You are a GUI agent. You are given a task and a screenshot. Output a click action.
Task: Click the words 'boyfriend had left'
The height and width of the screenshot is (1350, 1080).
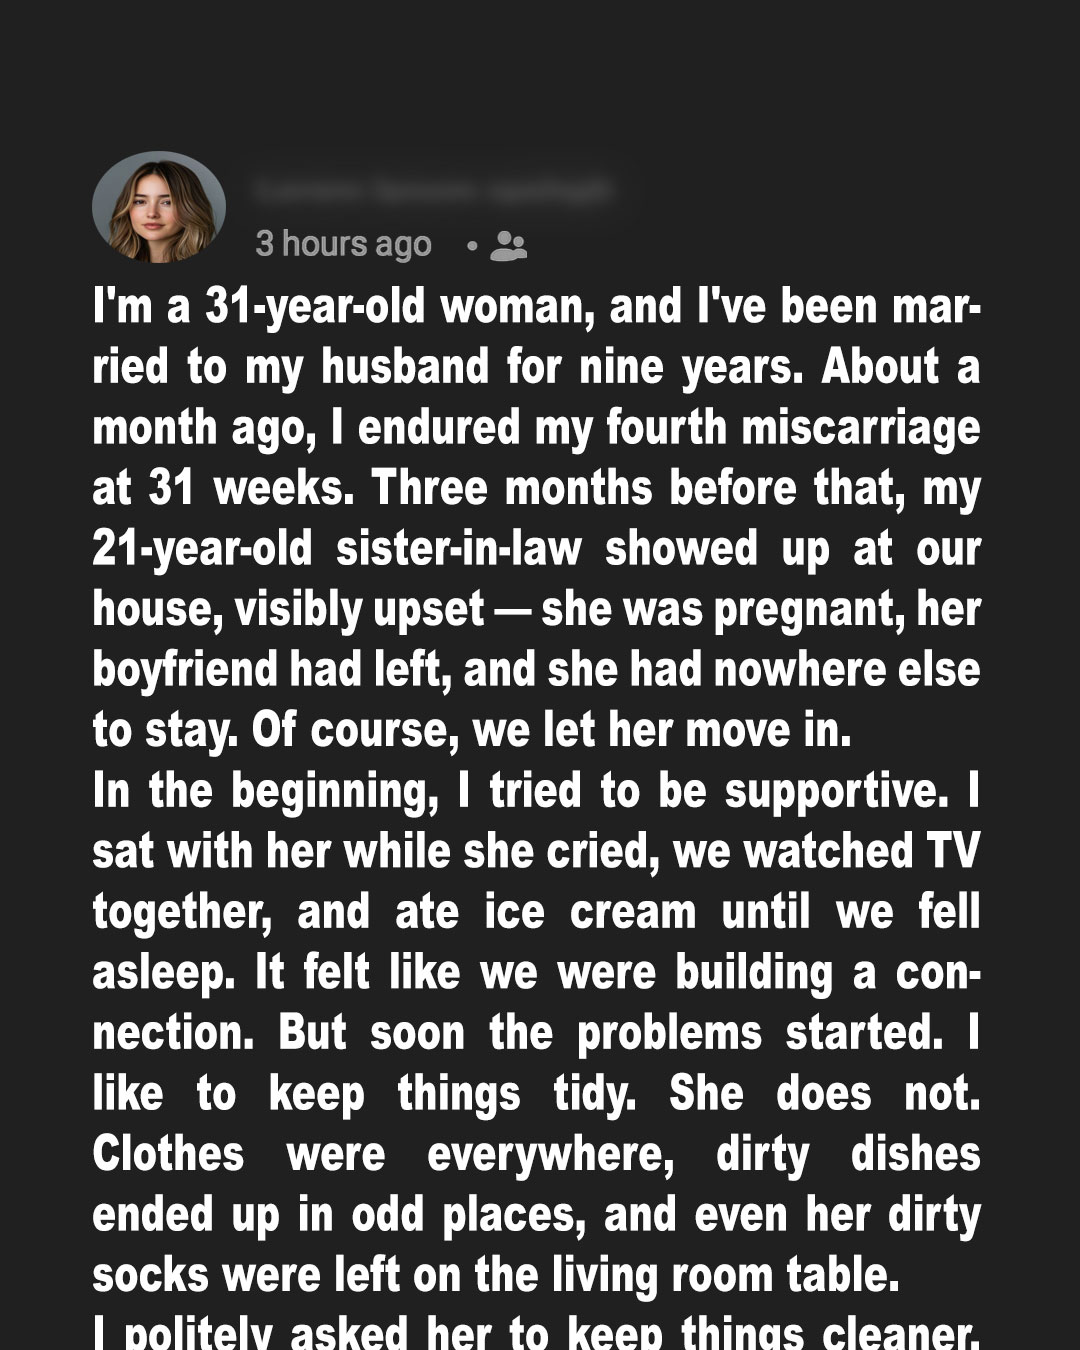[267, 670]
